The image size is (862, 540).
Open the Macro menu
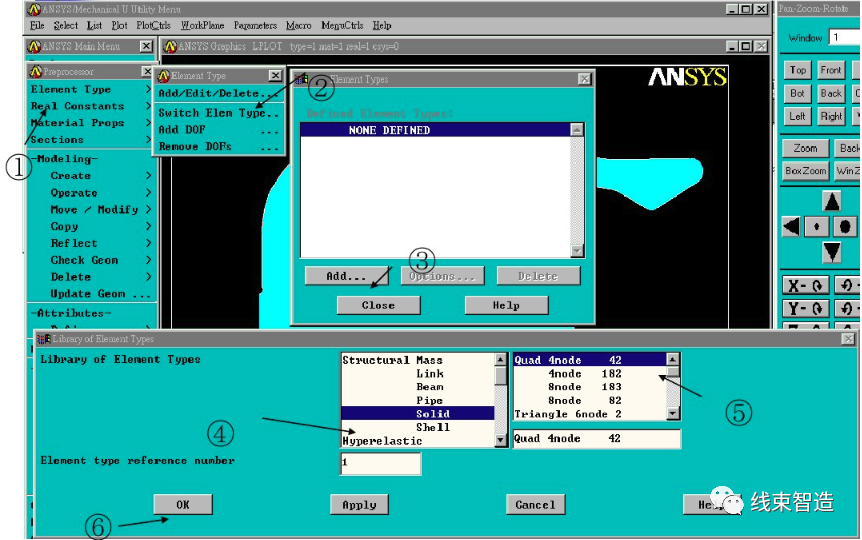tap(299, 25)
